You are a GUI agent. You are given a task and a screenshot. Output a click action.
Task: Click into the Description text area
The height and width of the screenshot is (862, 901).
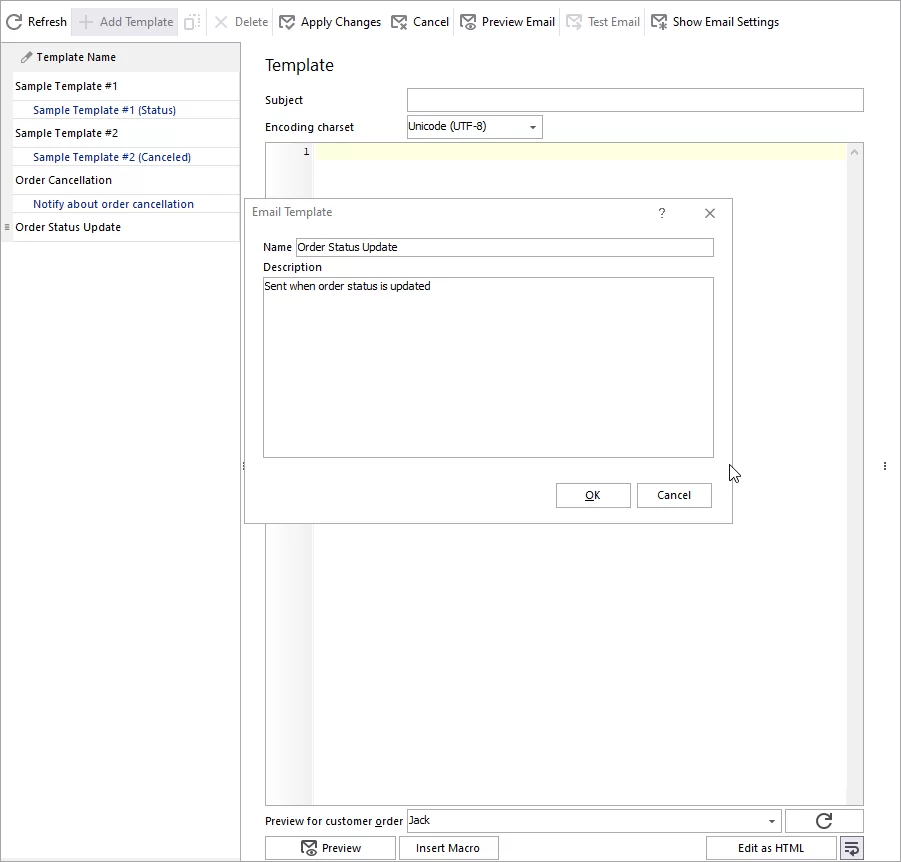(488, 367)
